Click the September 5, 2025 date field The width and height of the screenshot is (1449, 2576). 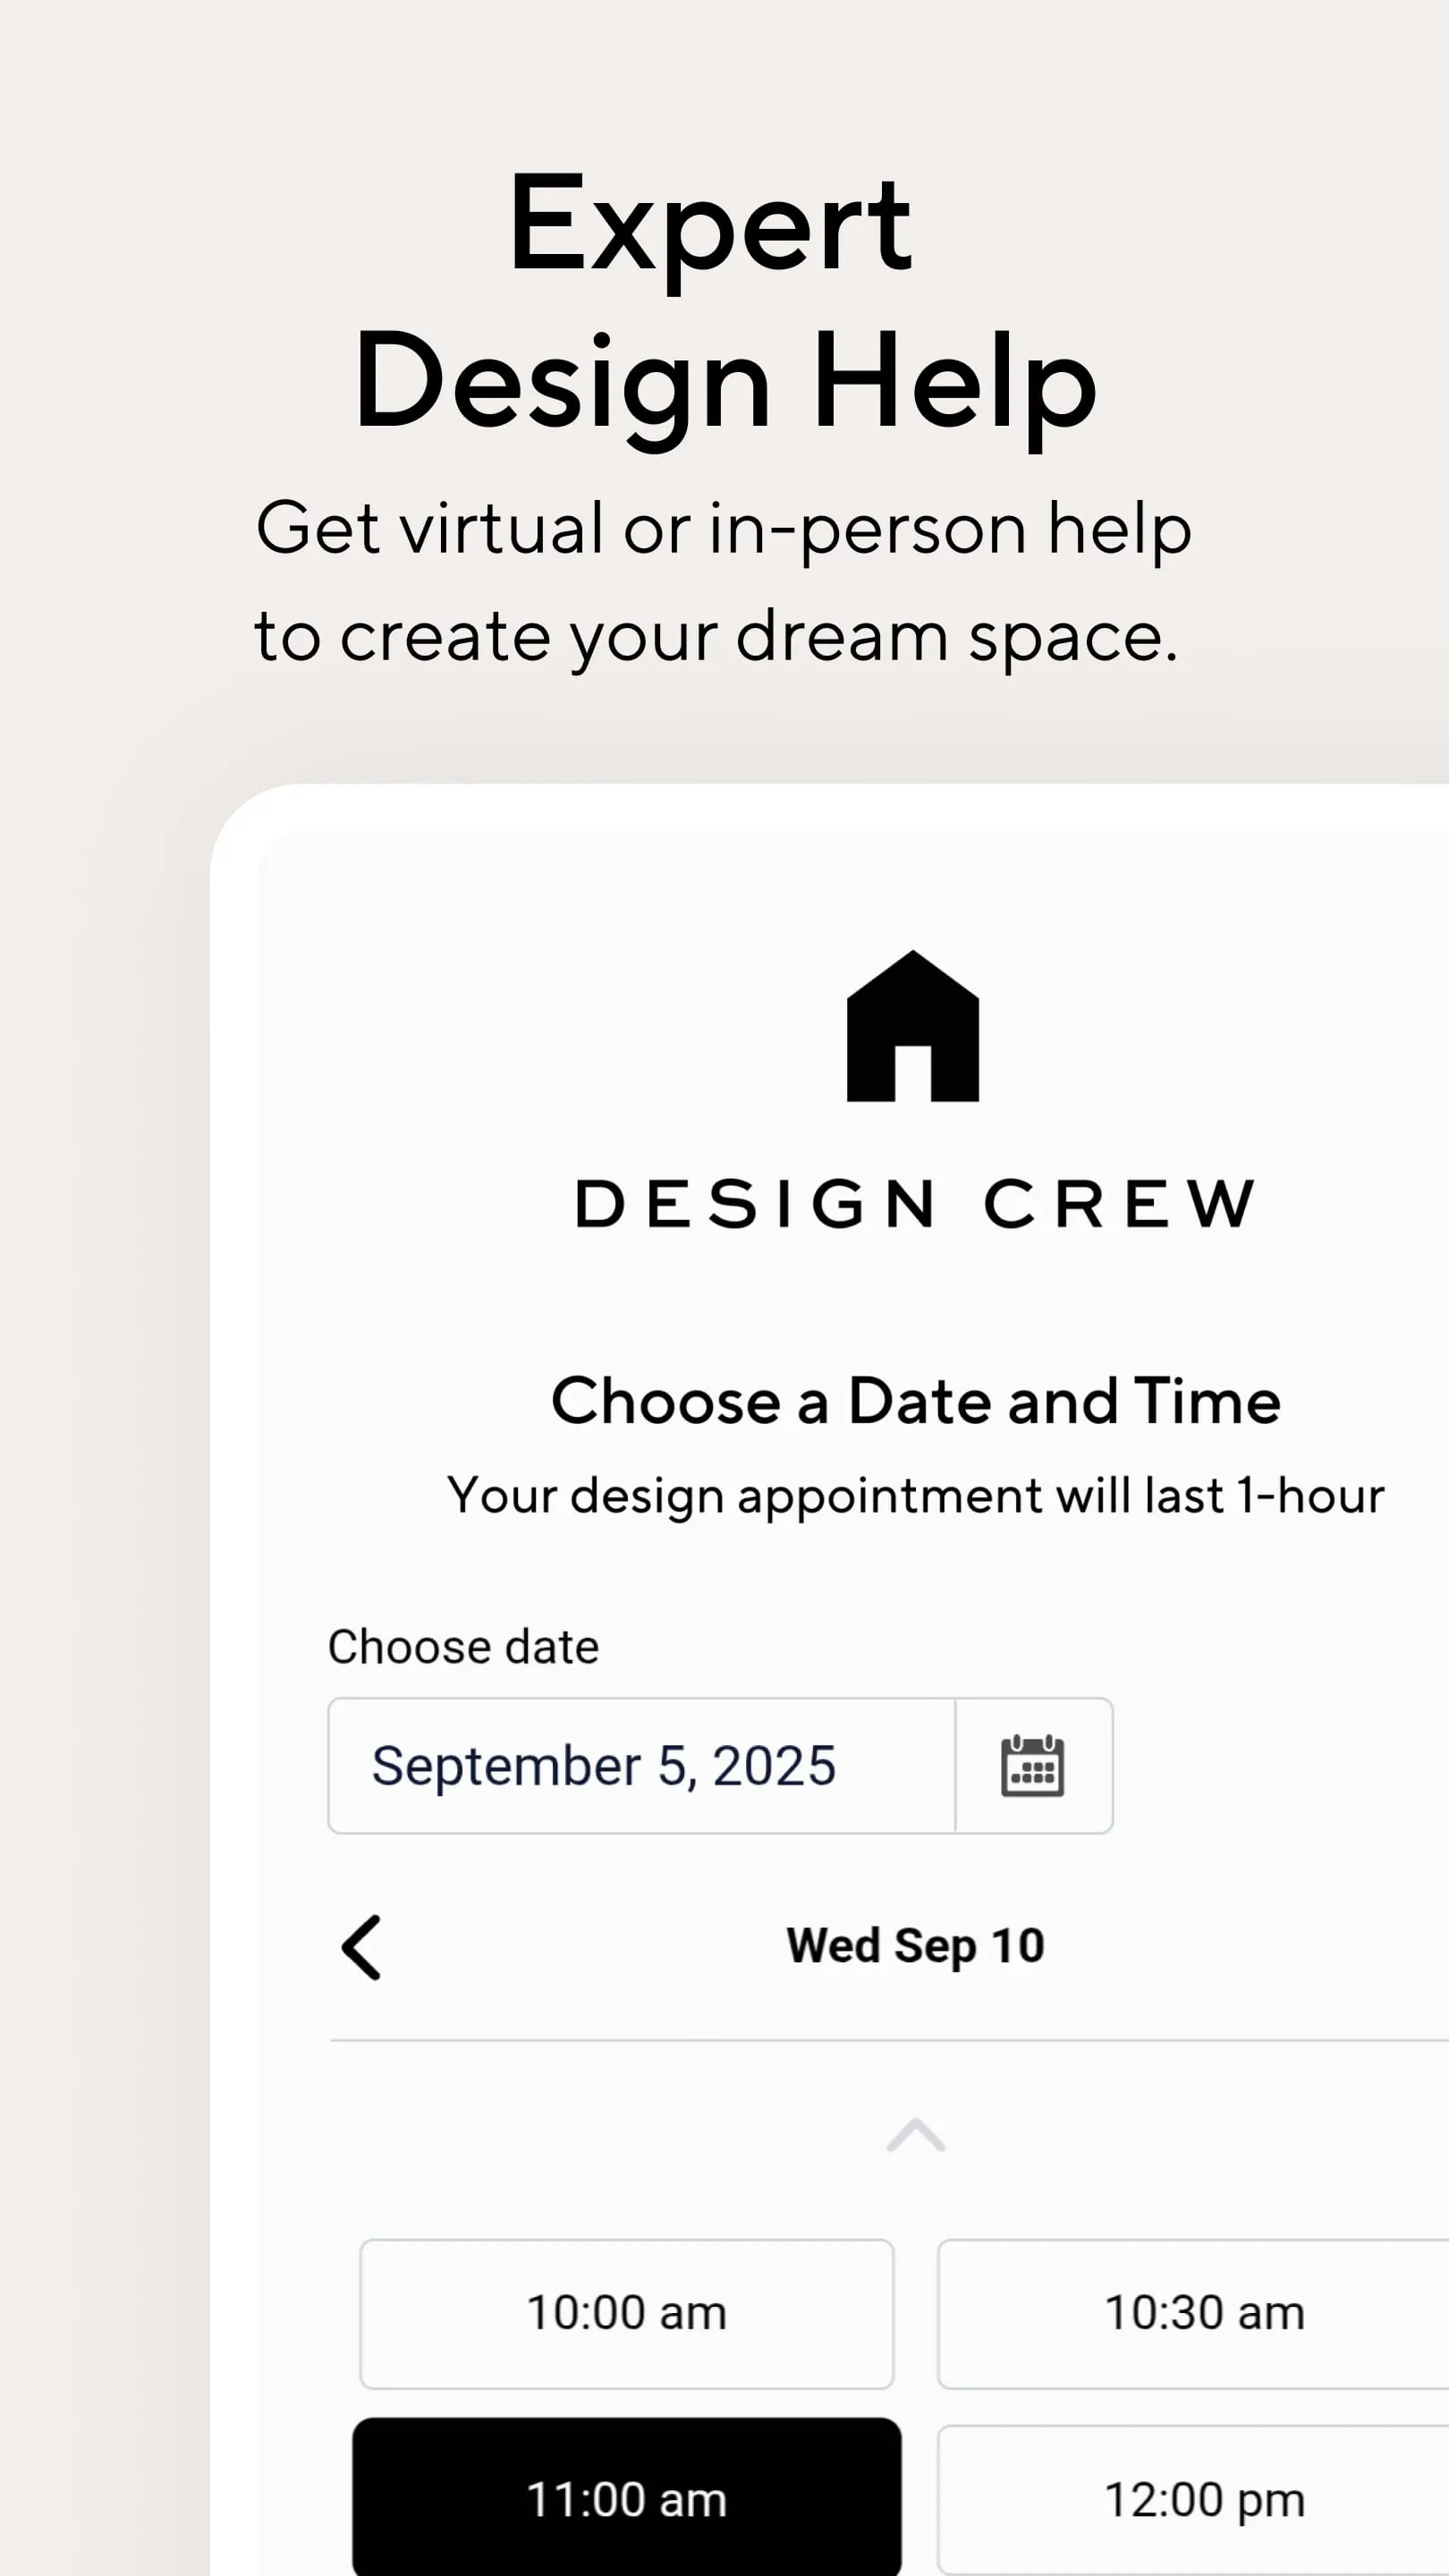tap(641, 1766)
